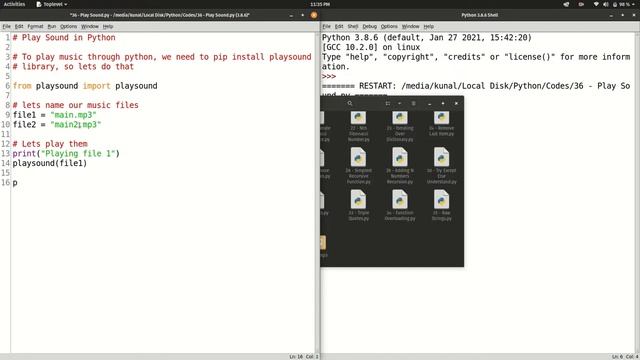Click the editor's vertical scrollbar

(x=316, y=192)
